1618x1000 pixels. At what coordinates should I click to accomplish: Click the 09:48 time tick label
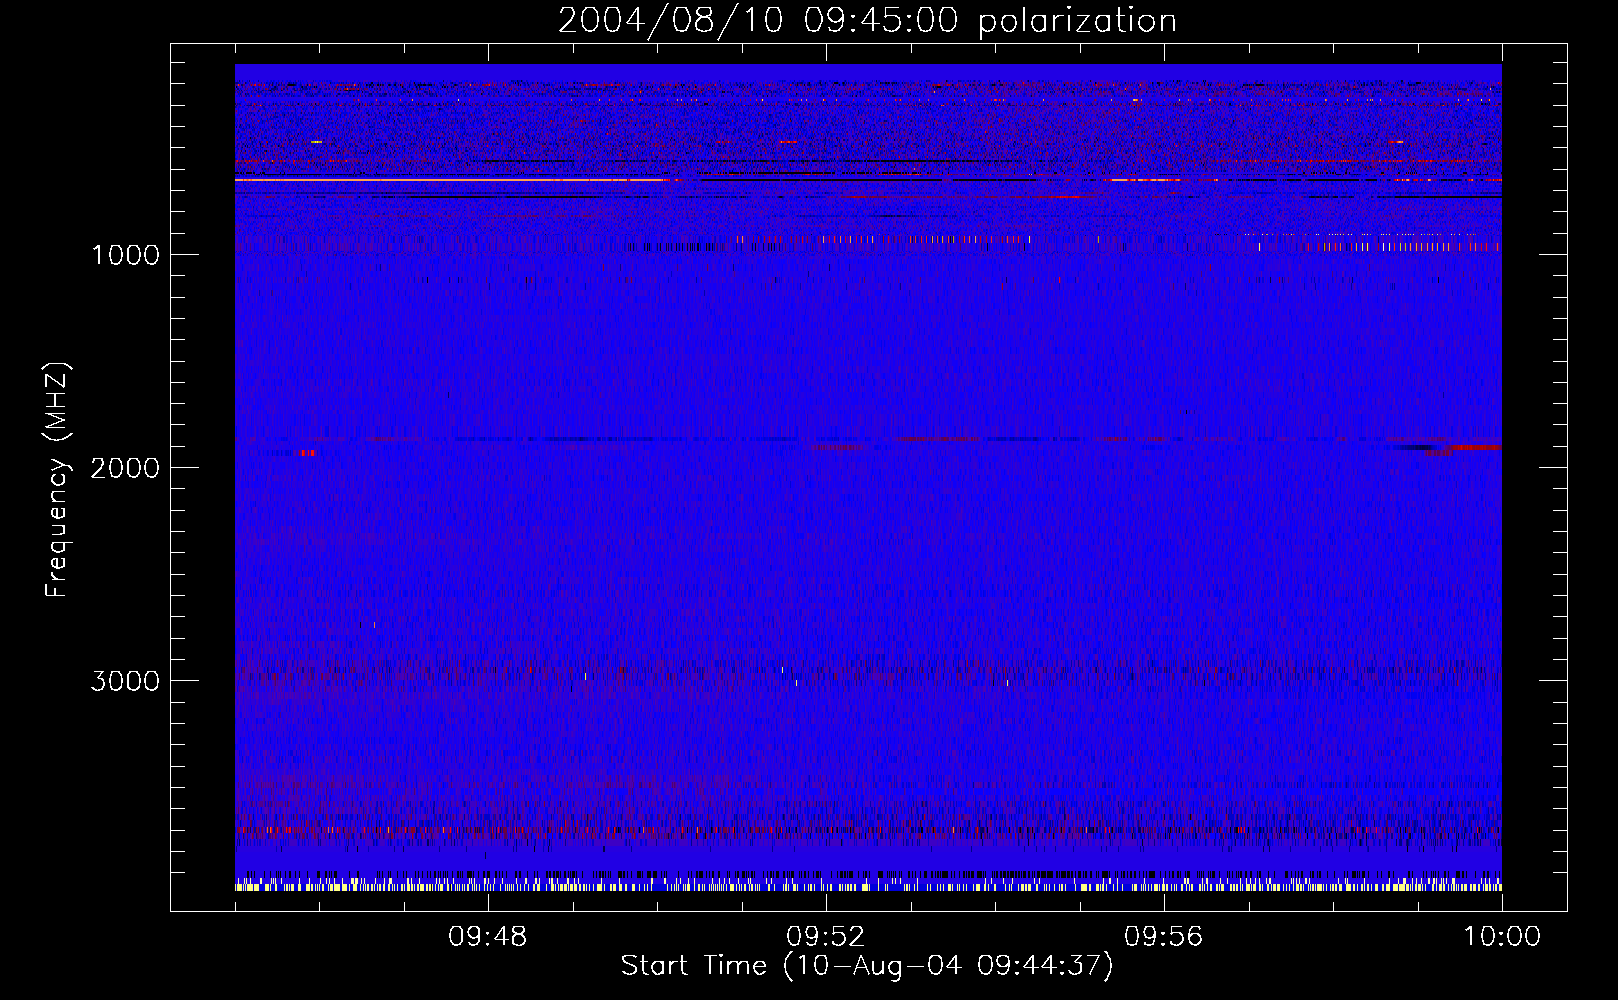pyautogui.click(x=487, y=937)
